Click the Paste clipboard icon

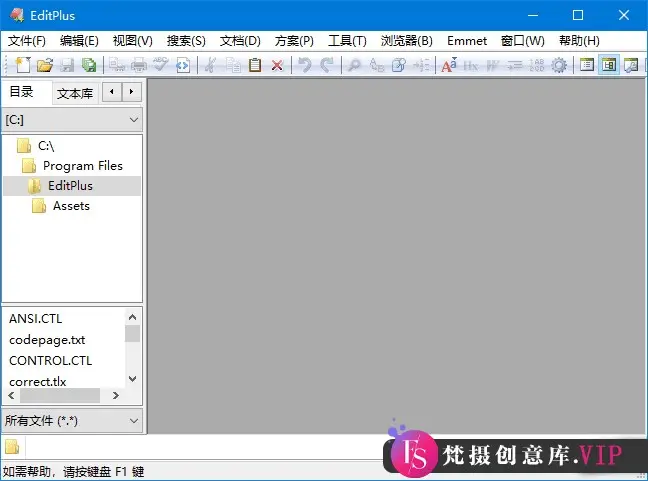coord(255,65)
